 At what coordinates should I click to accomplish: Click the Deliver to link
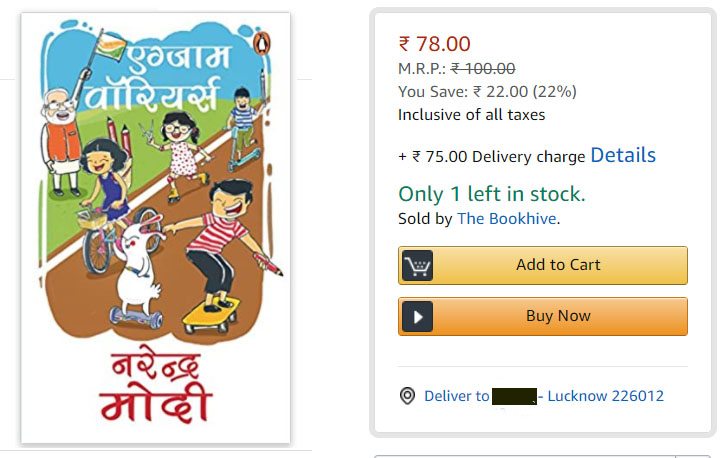[x=457, y=396]
